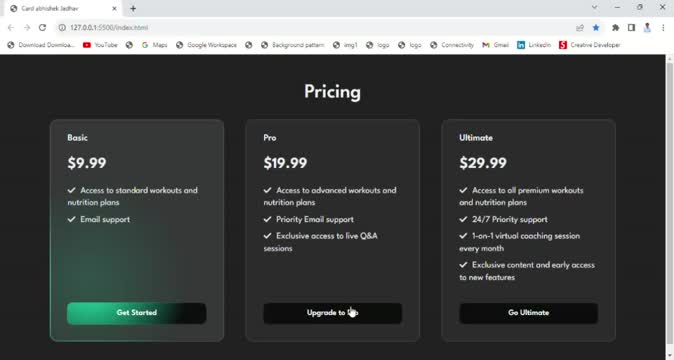Open the Gmail bookmark
674x360 pixels.
(x=496, y=45)
